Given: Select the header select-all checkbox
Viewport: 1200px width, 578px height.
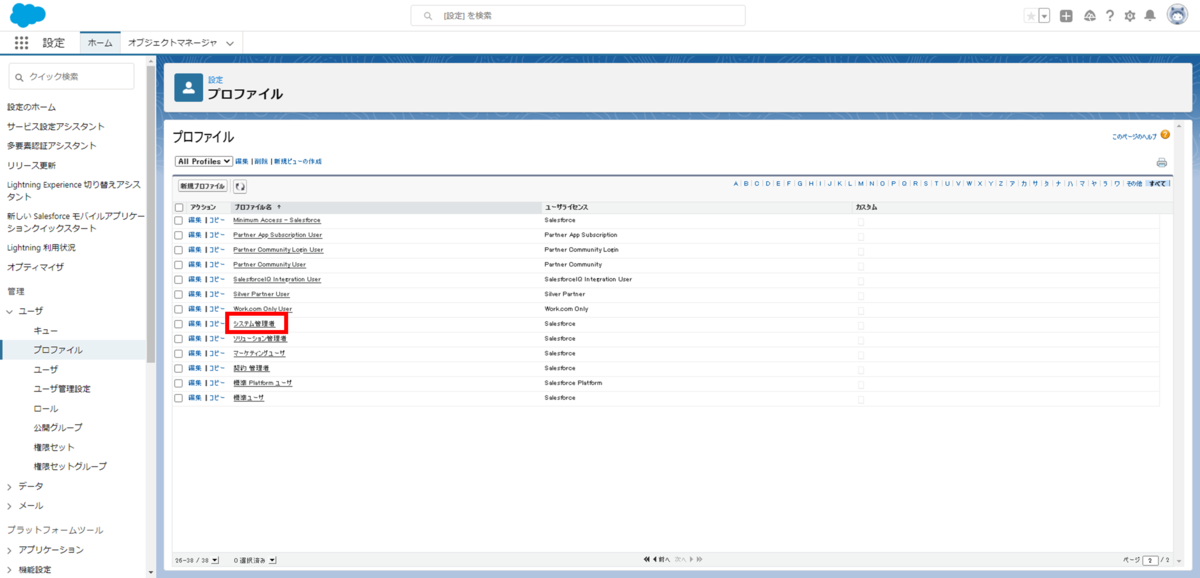Looking at the screenshot, I should (x=178, y=207).
